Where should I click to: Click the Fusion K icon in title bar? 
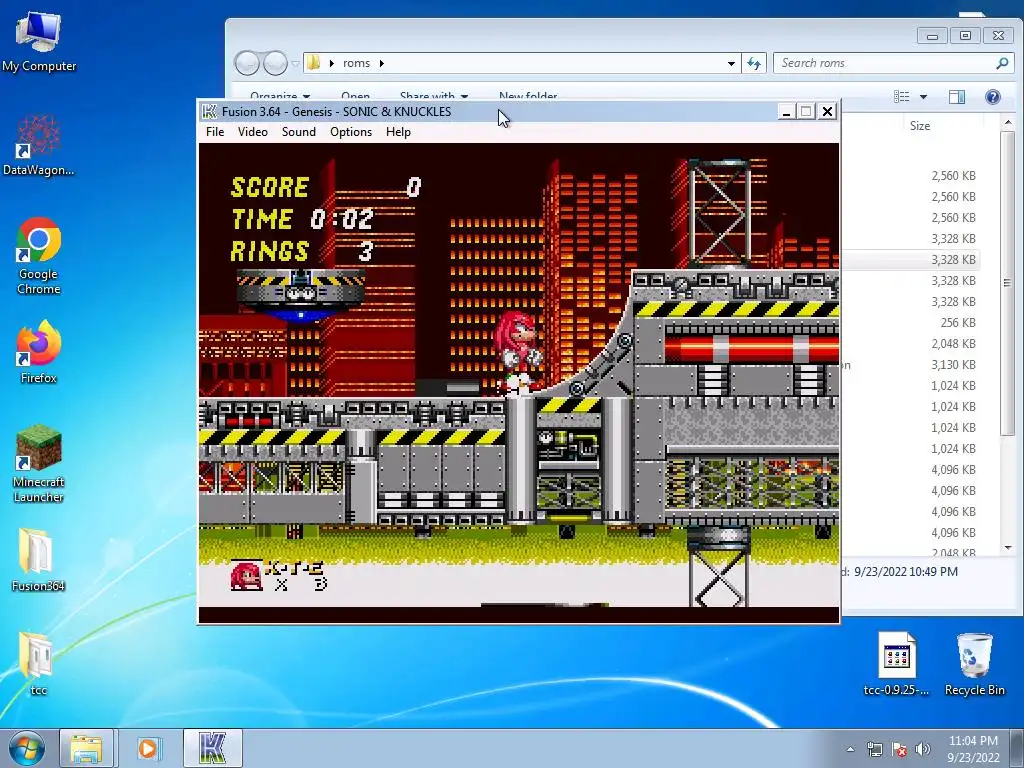209,112
